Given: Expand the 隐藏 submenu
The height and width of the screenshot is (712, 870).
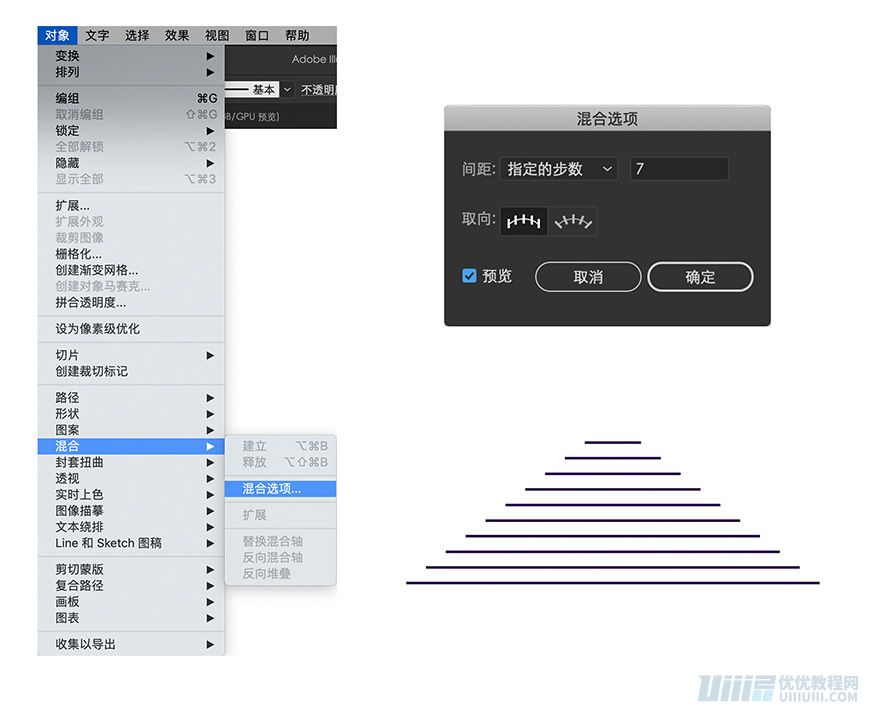Looking at the screenshot, I should [x=131, y=163].
